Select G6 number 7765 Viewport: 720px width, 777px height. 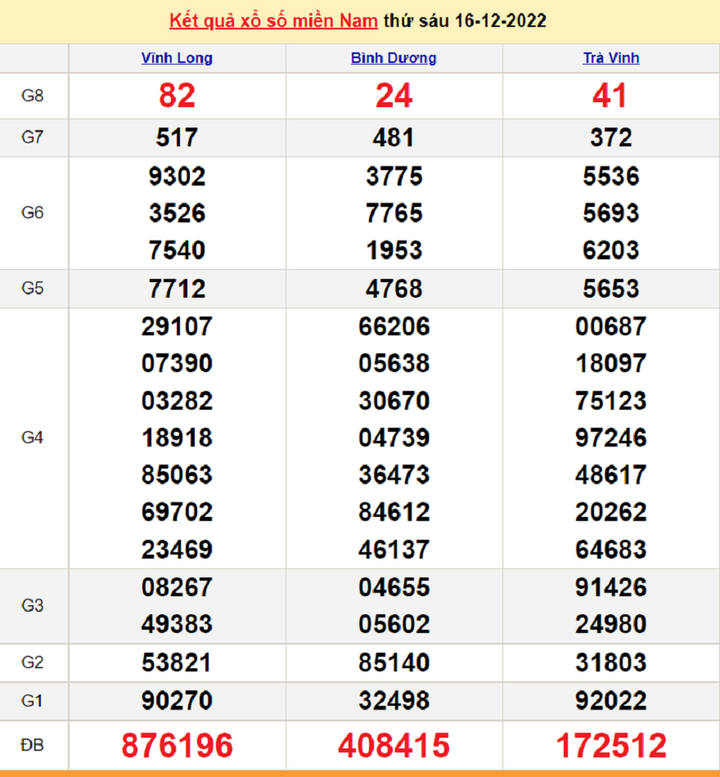pos(394,213)
